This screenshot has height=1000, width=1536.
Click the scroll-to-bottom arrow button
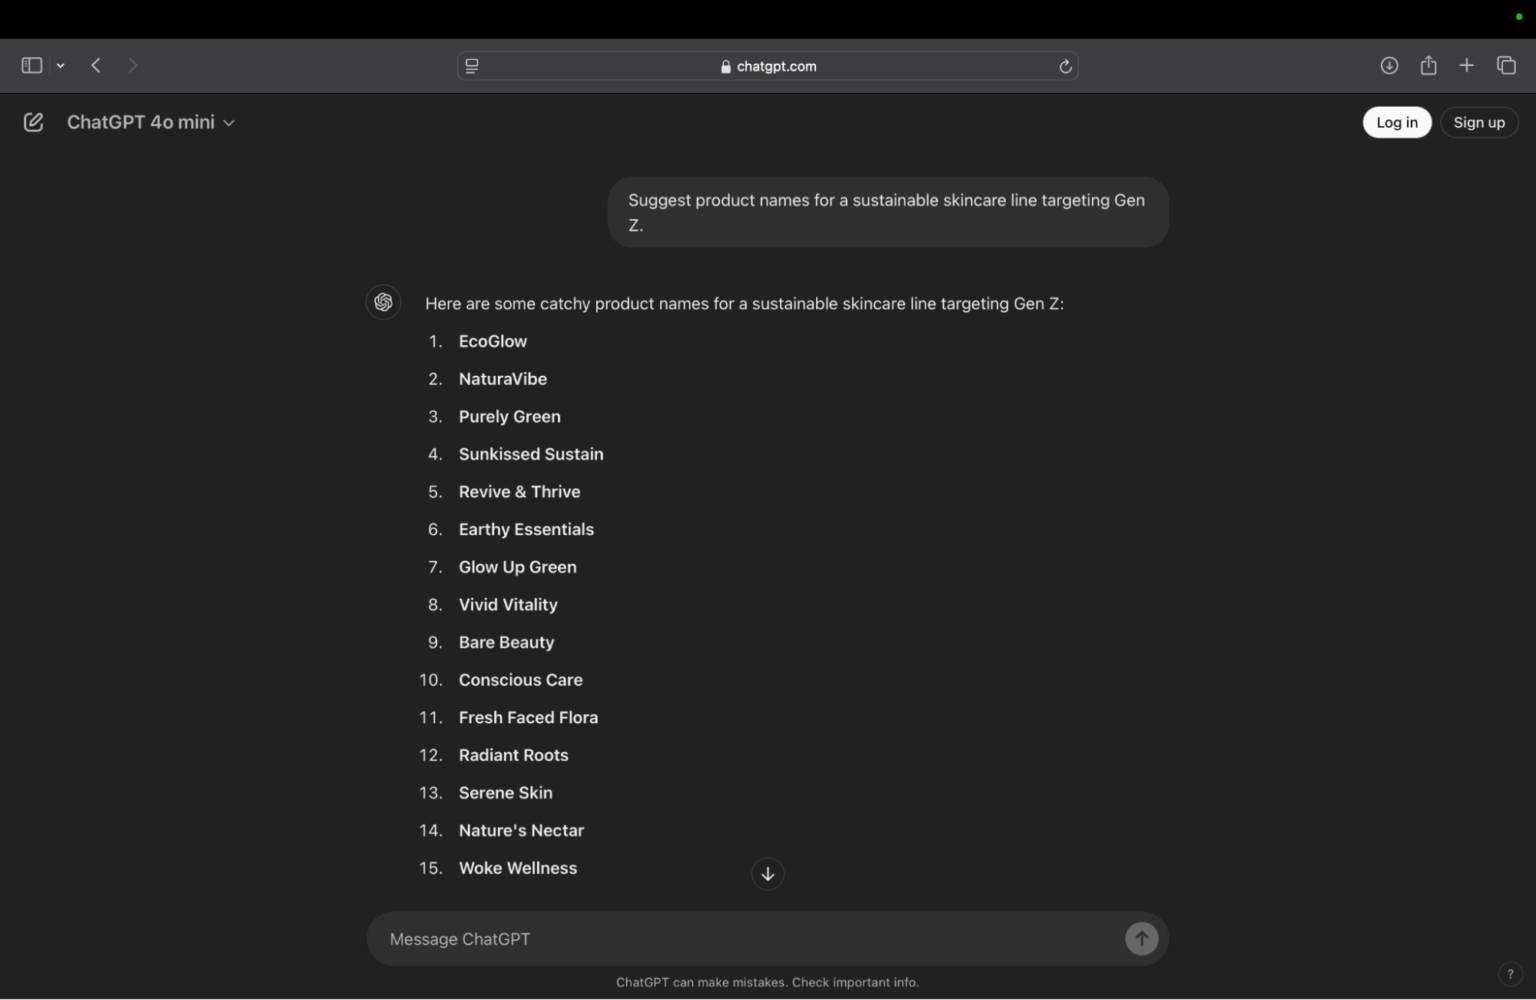[x=767, y=873]
